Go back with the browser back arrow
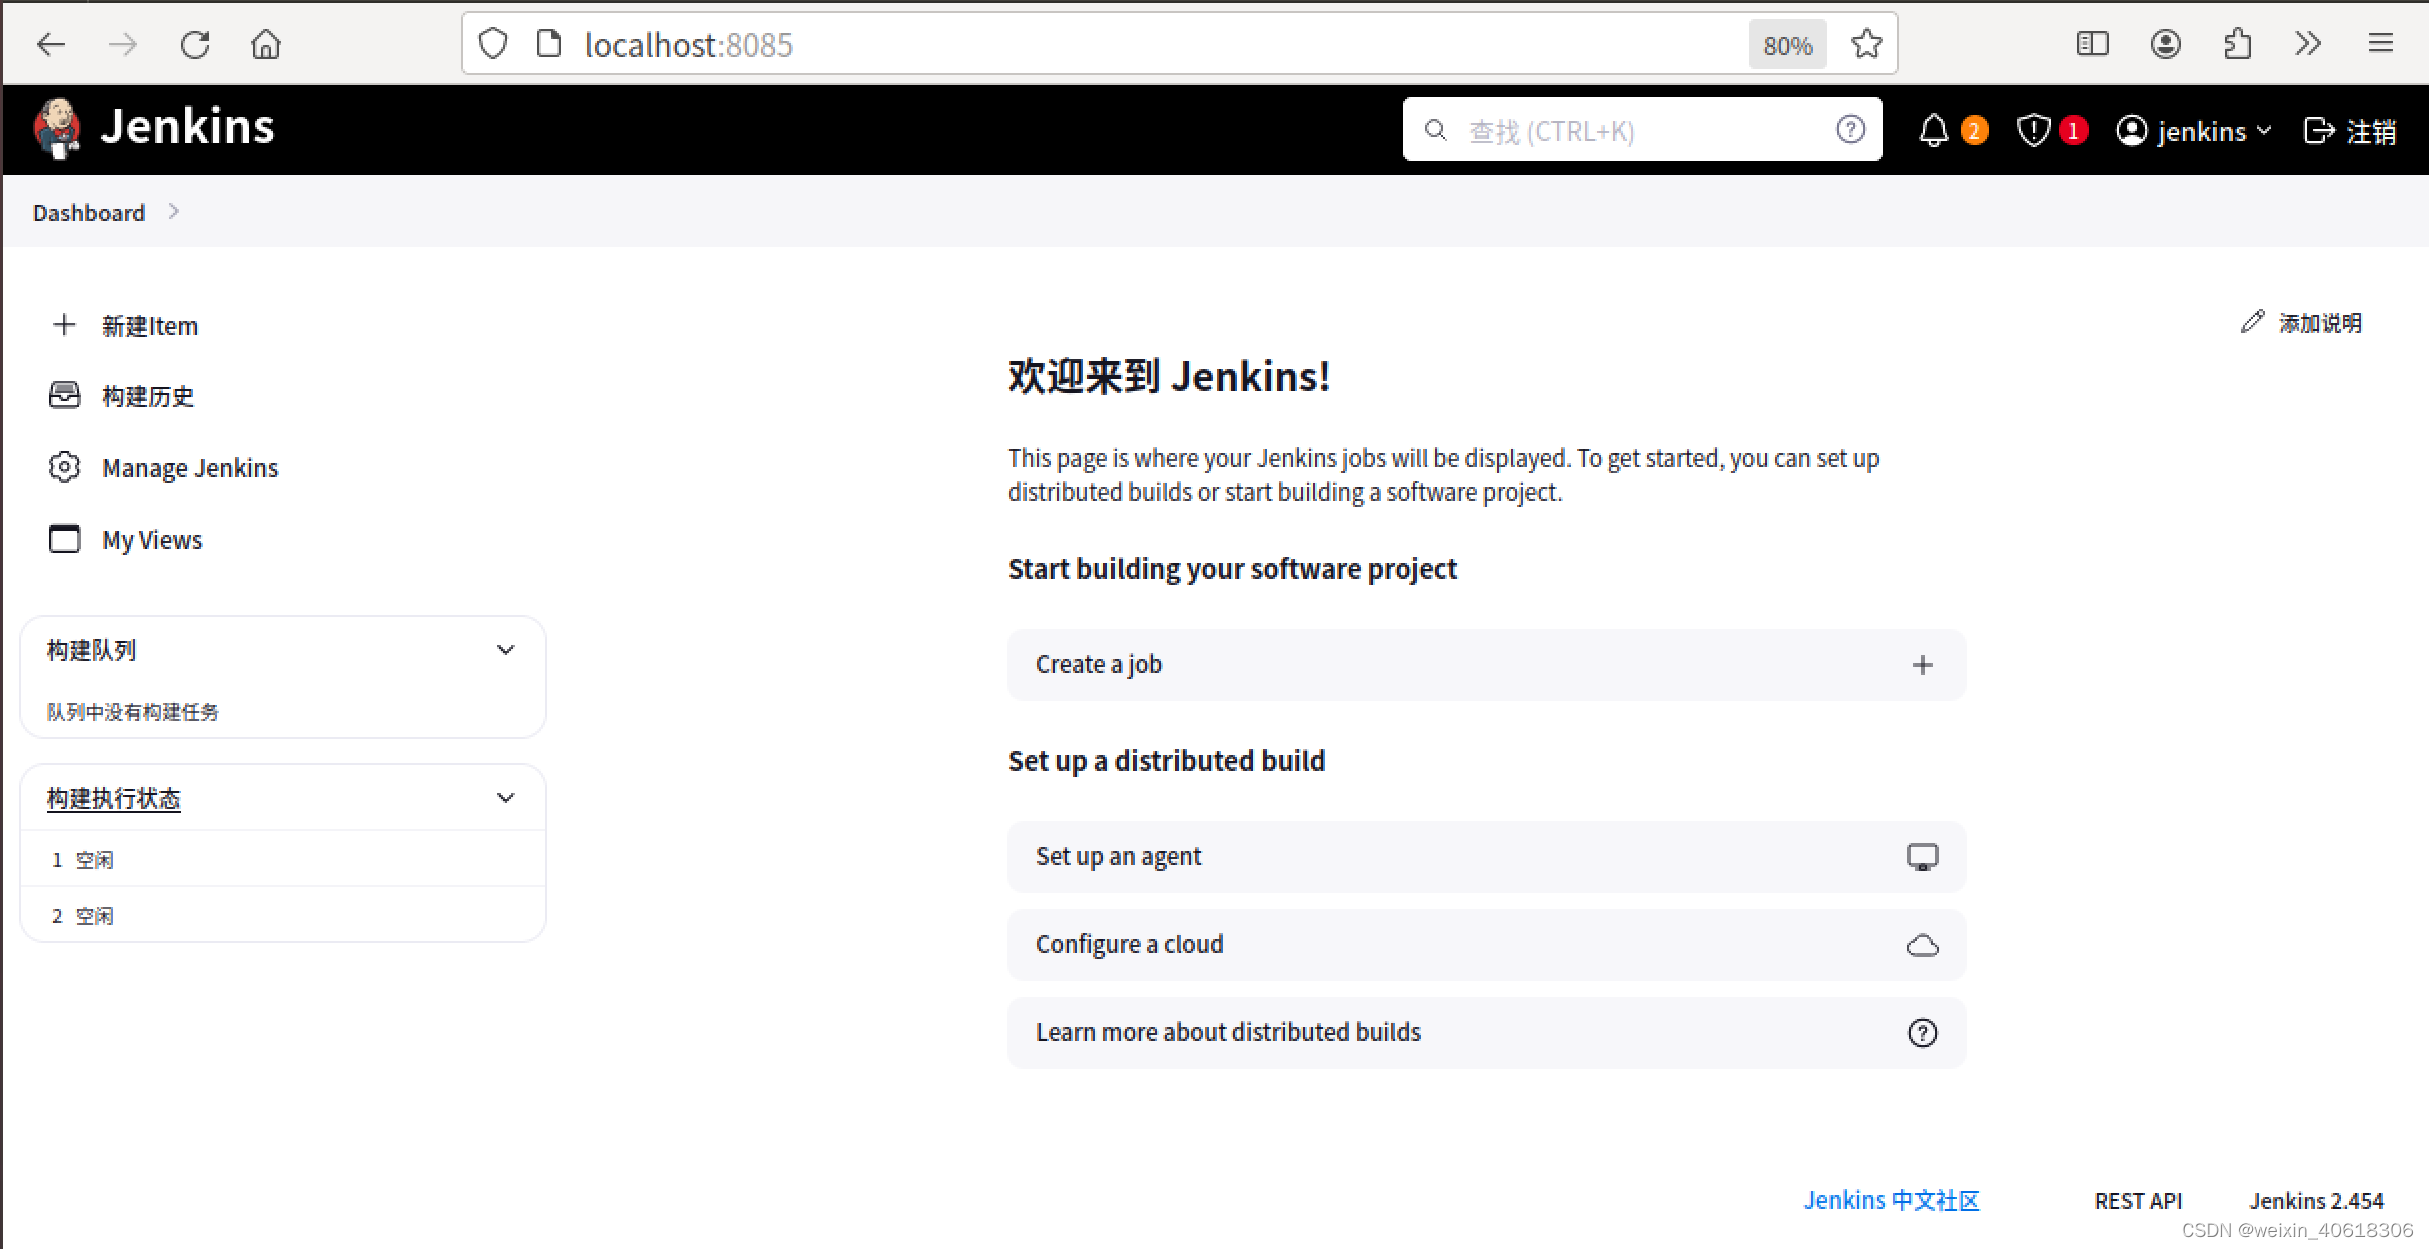 50,44
